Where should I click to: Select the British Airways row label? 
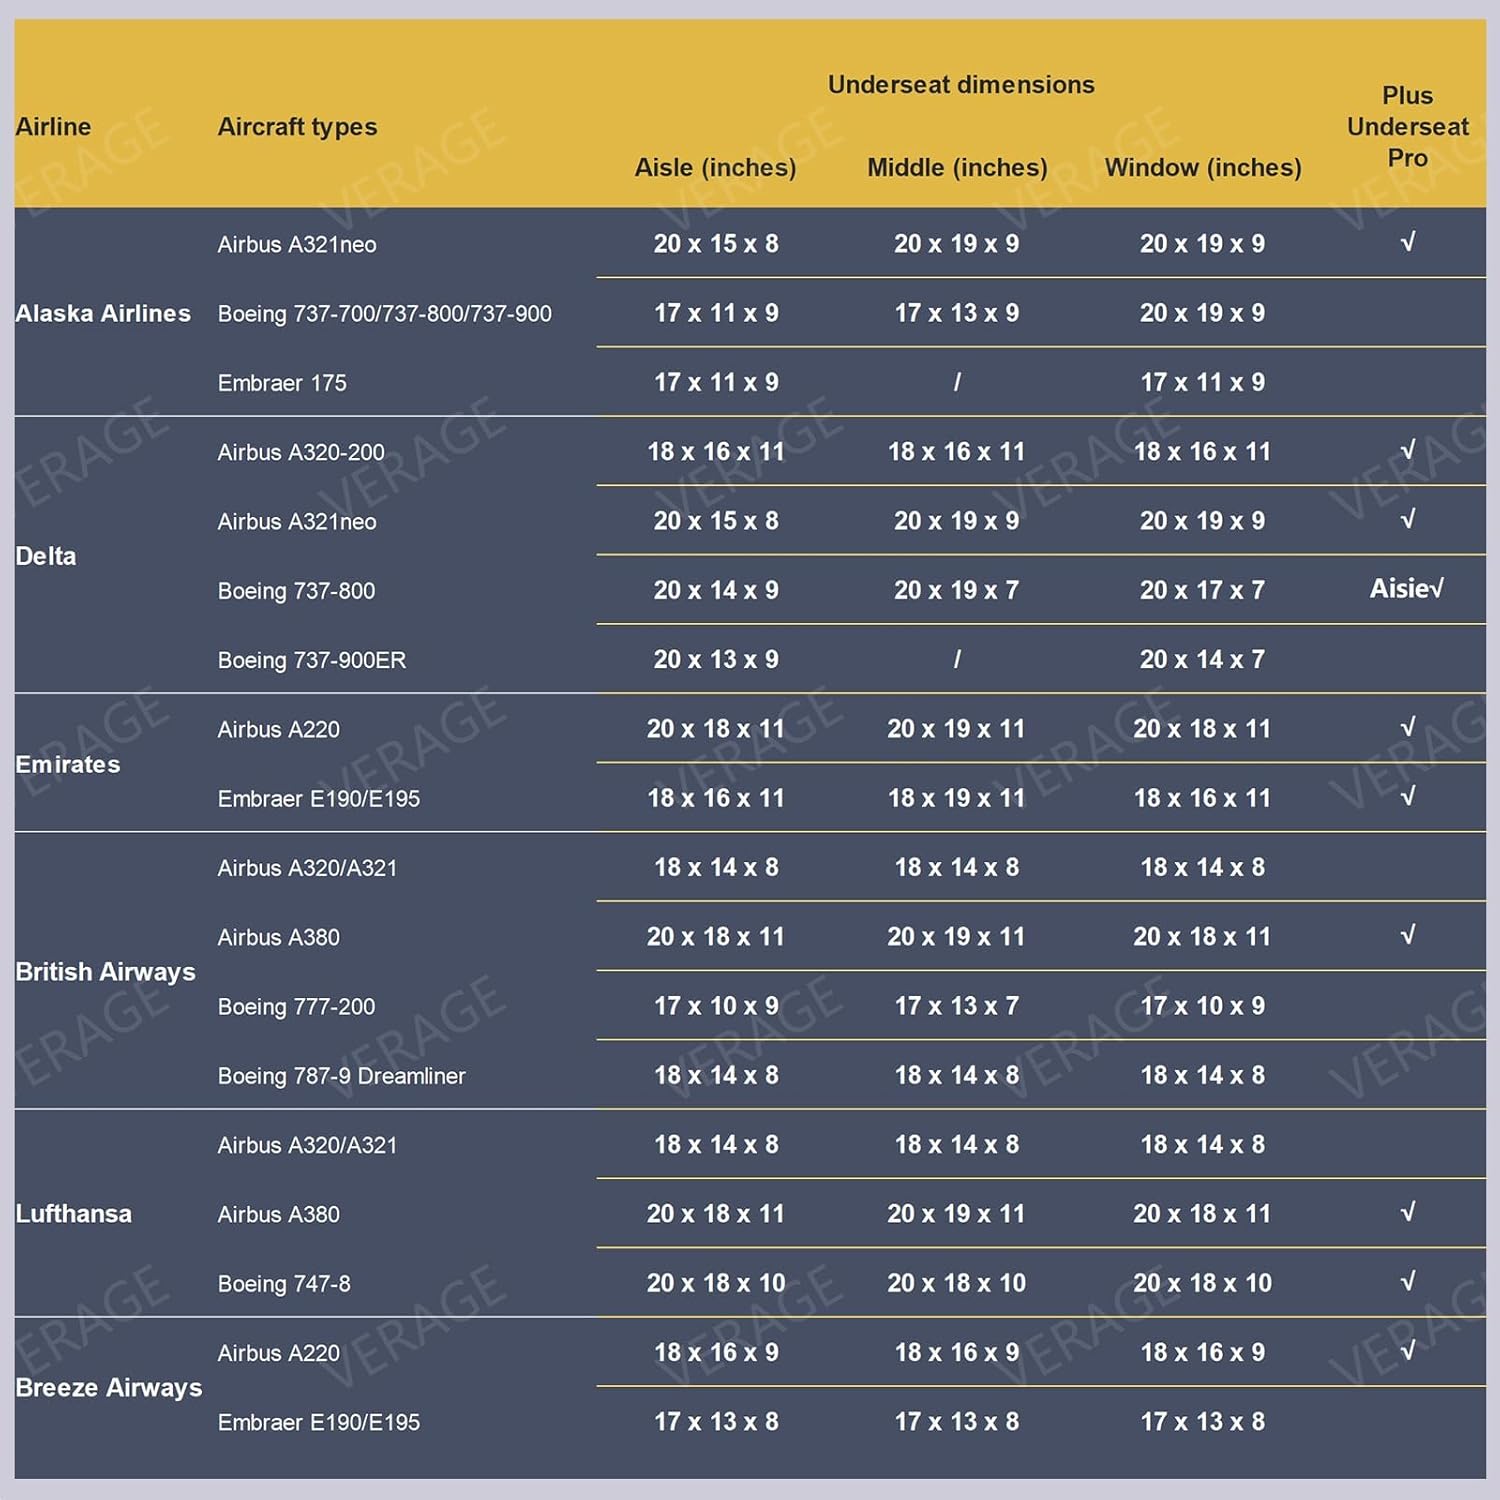105,971
